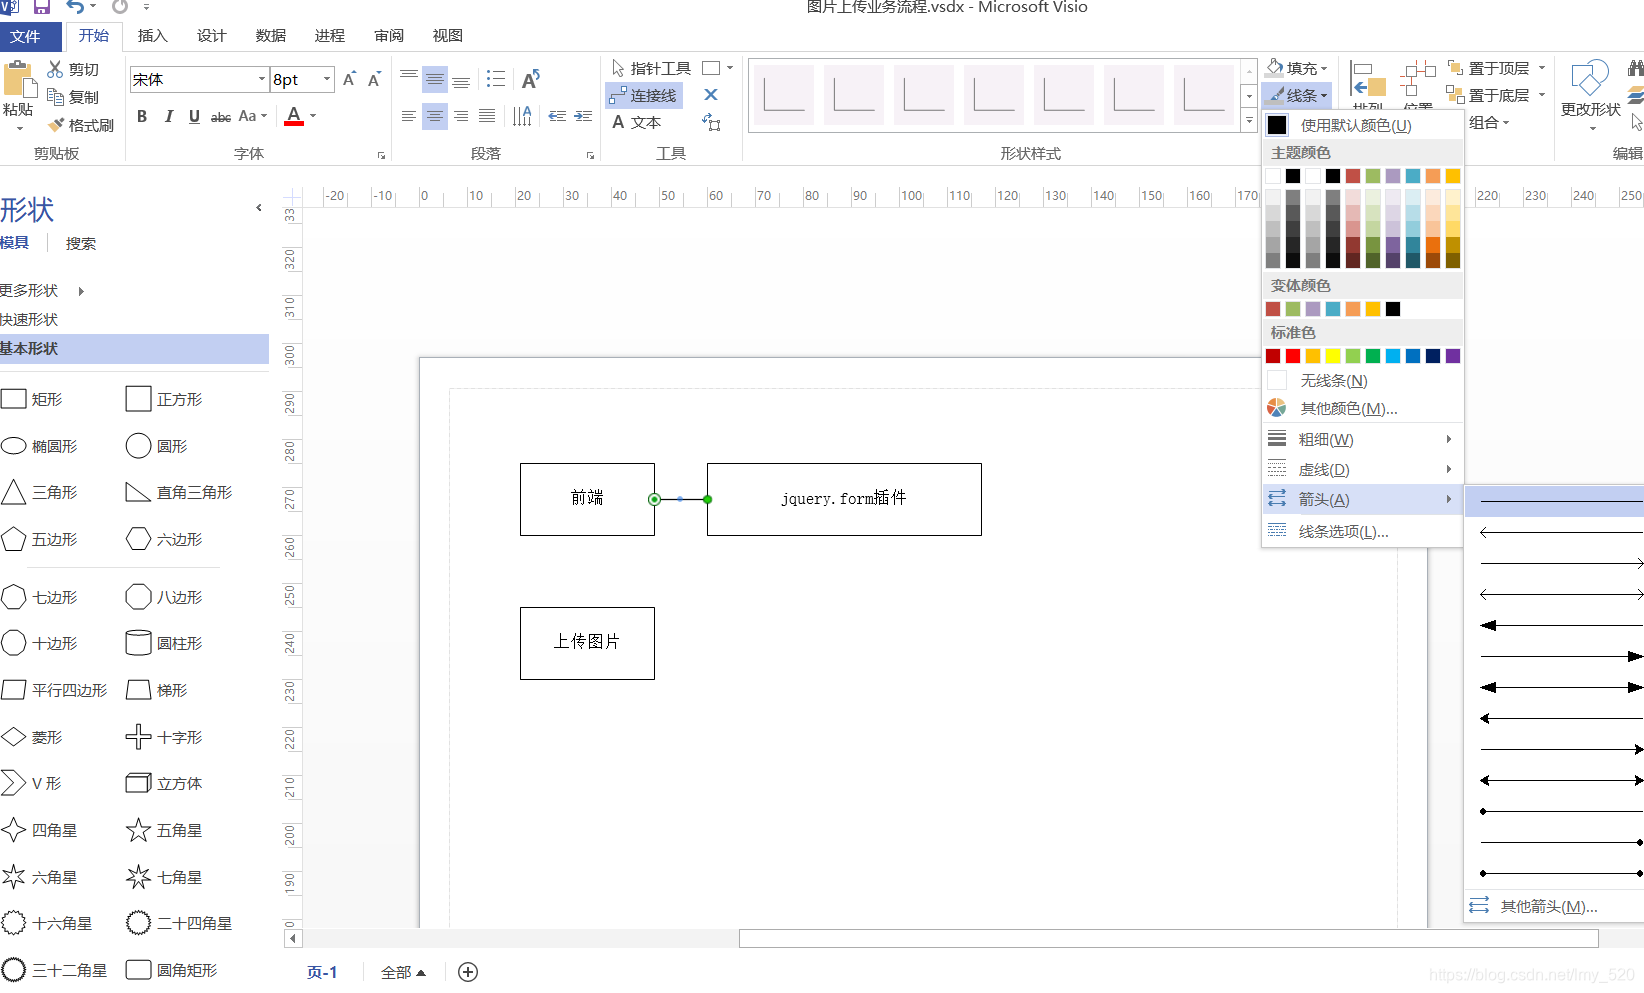The width and height of the screenshot is (1644, 993).
Task: Select the first shape style thumbnail
Action: (784, 95)
